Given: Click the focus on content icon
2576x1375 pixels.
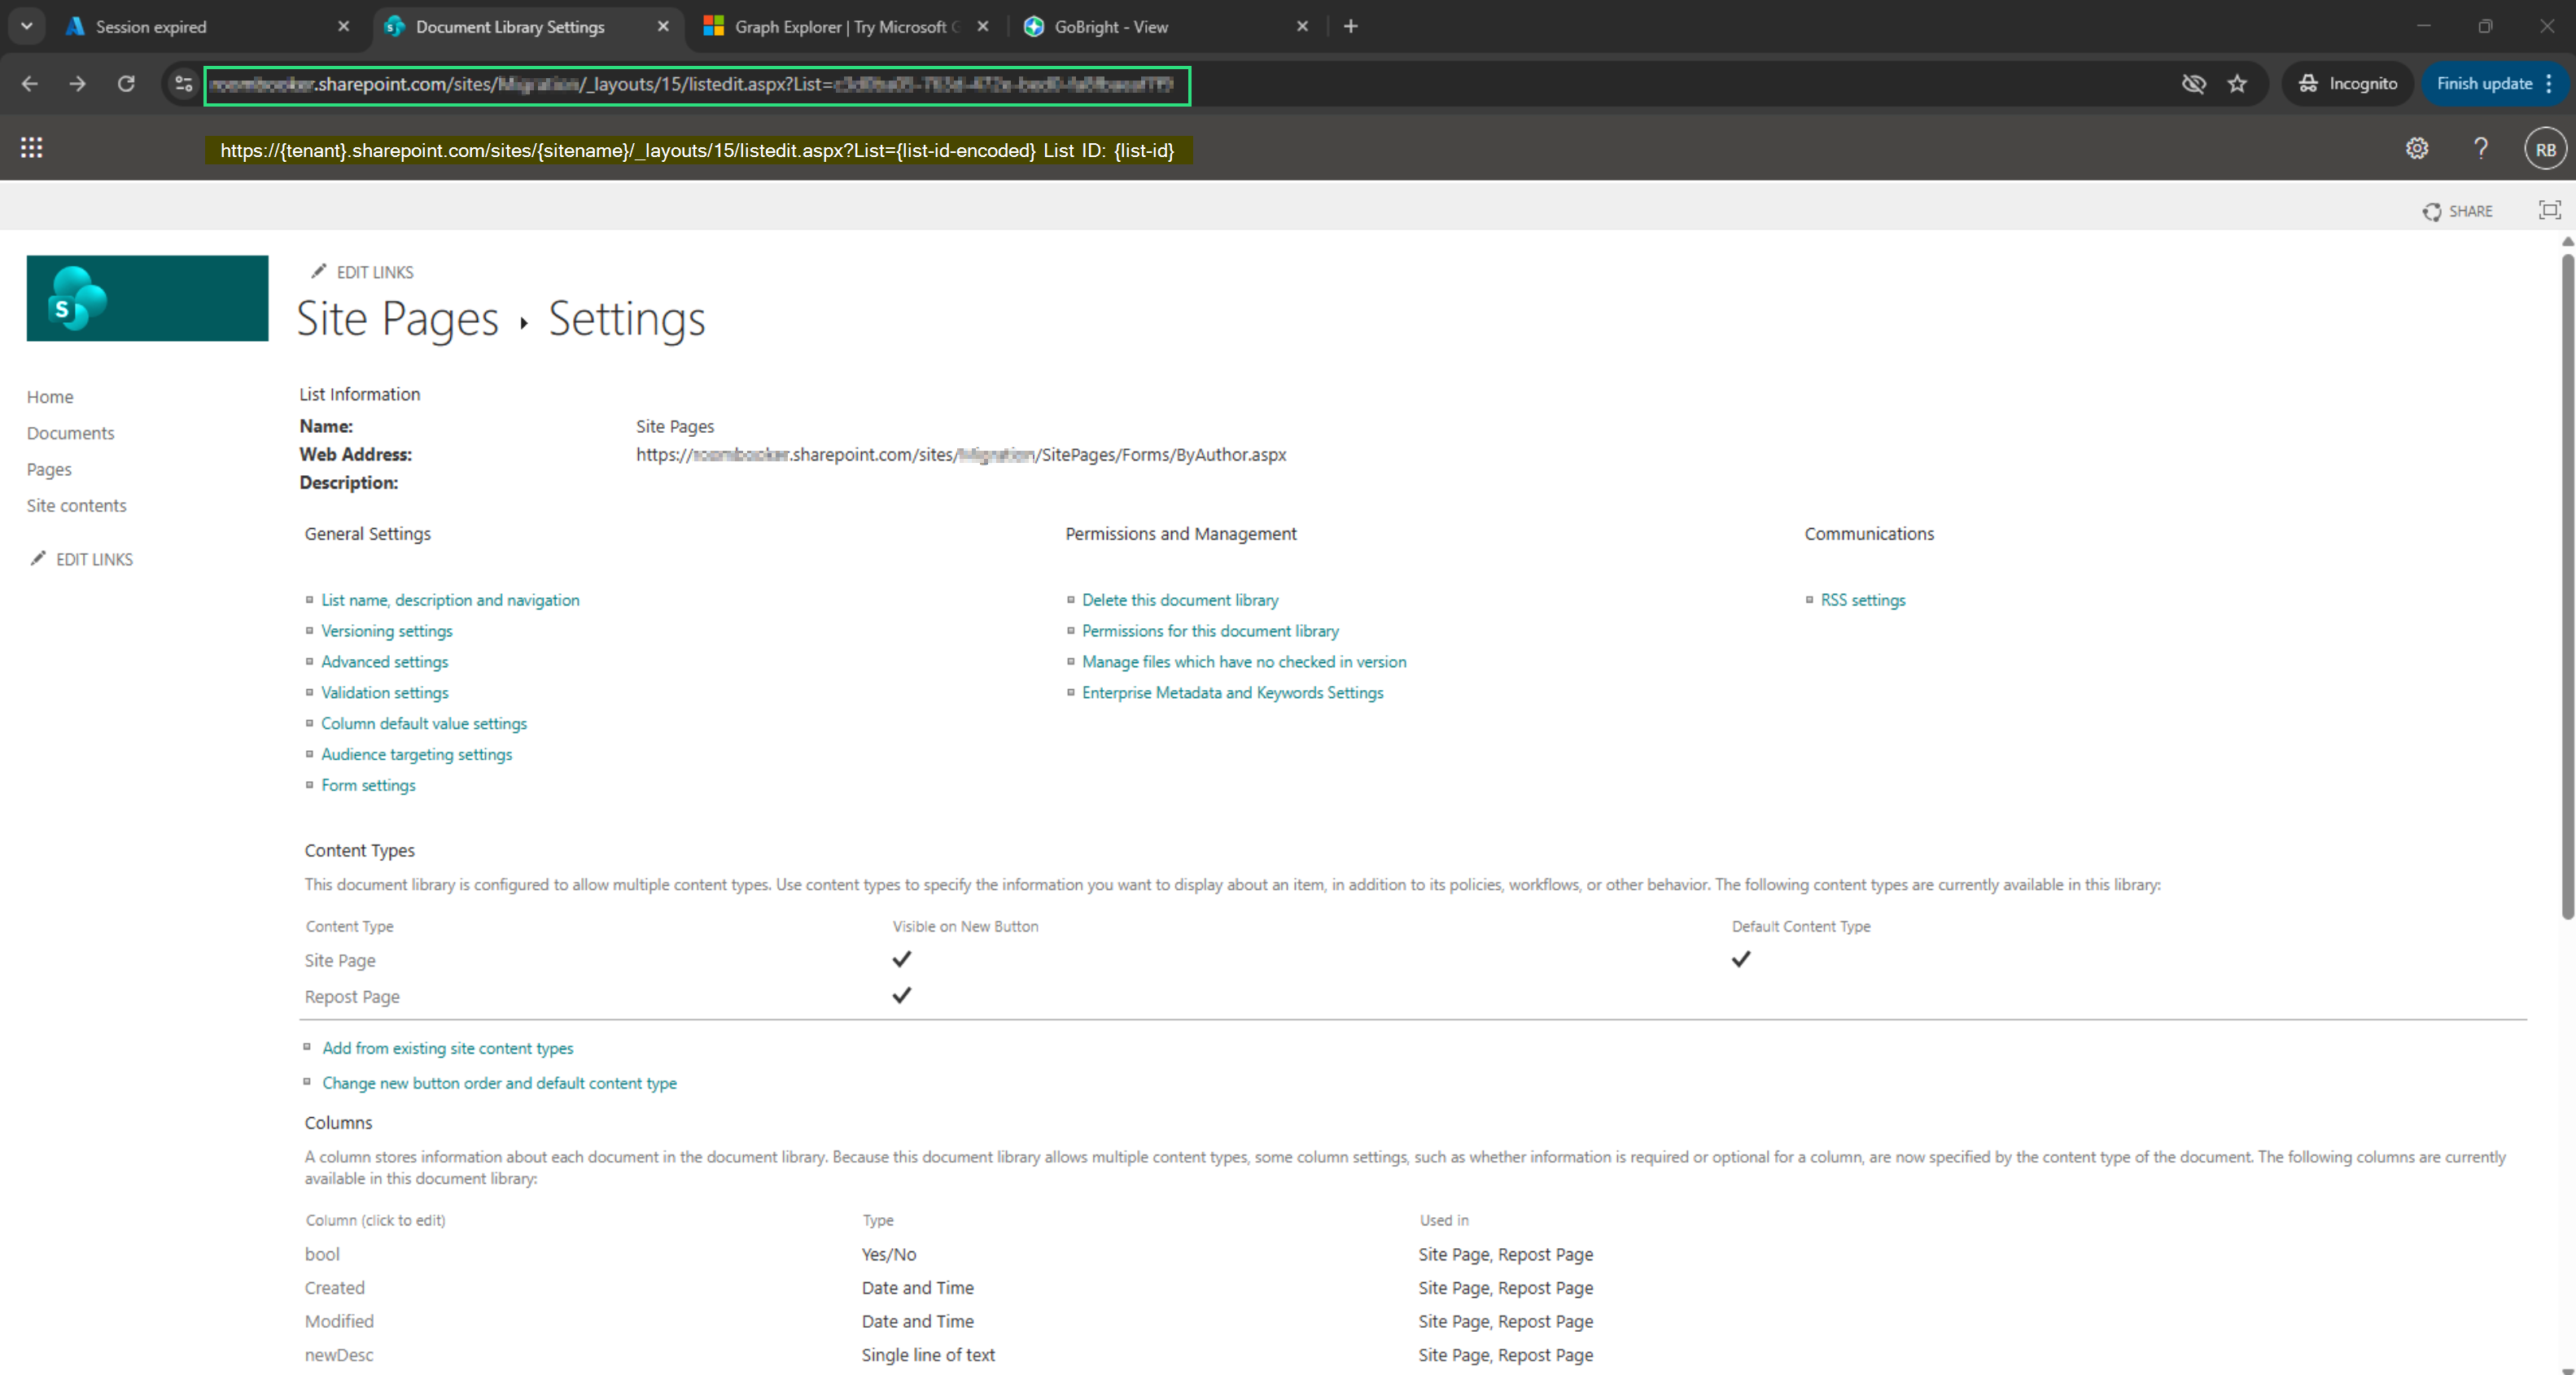Looking at the screenshot, I should point(2549,210).
